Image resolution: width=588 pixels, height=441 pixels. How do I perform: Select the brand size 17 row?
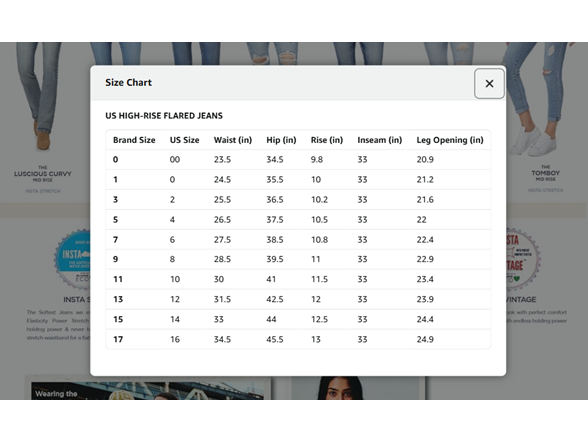pyautogui.click(x=298, y=339)
